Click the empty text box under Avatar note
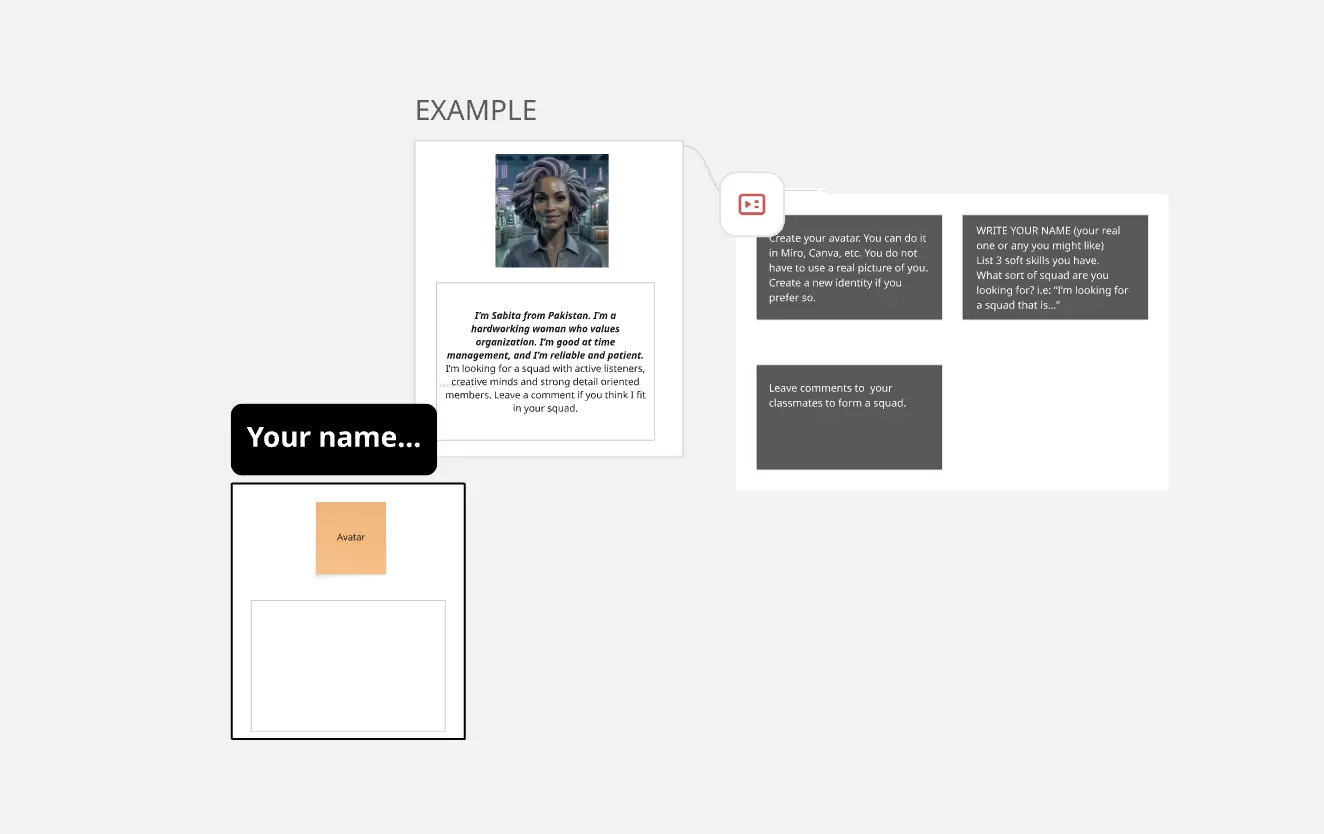The width and height of the screenshot is (1324, 834). pyautogui.click(x=347, y=665)
